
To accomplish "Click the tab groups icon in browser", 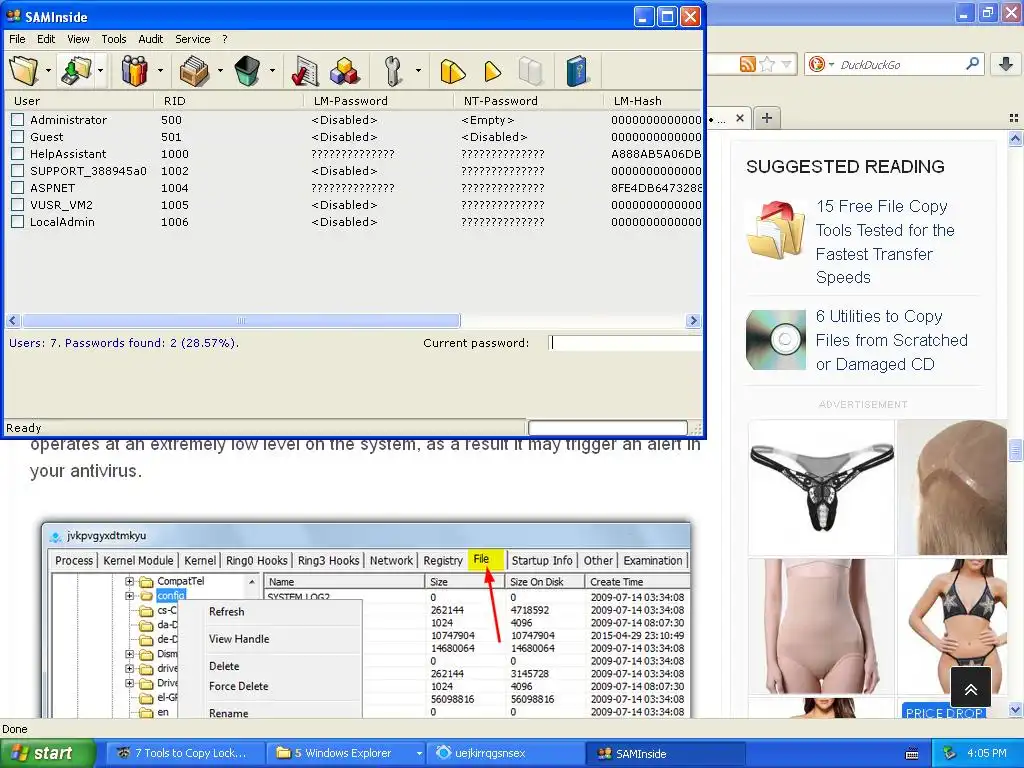I will pyautogui.click(x=1014, y=118).
